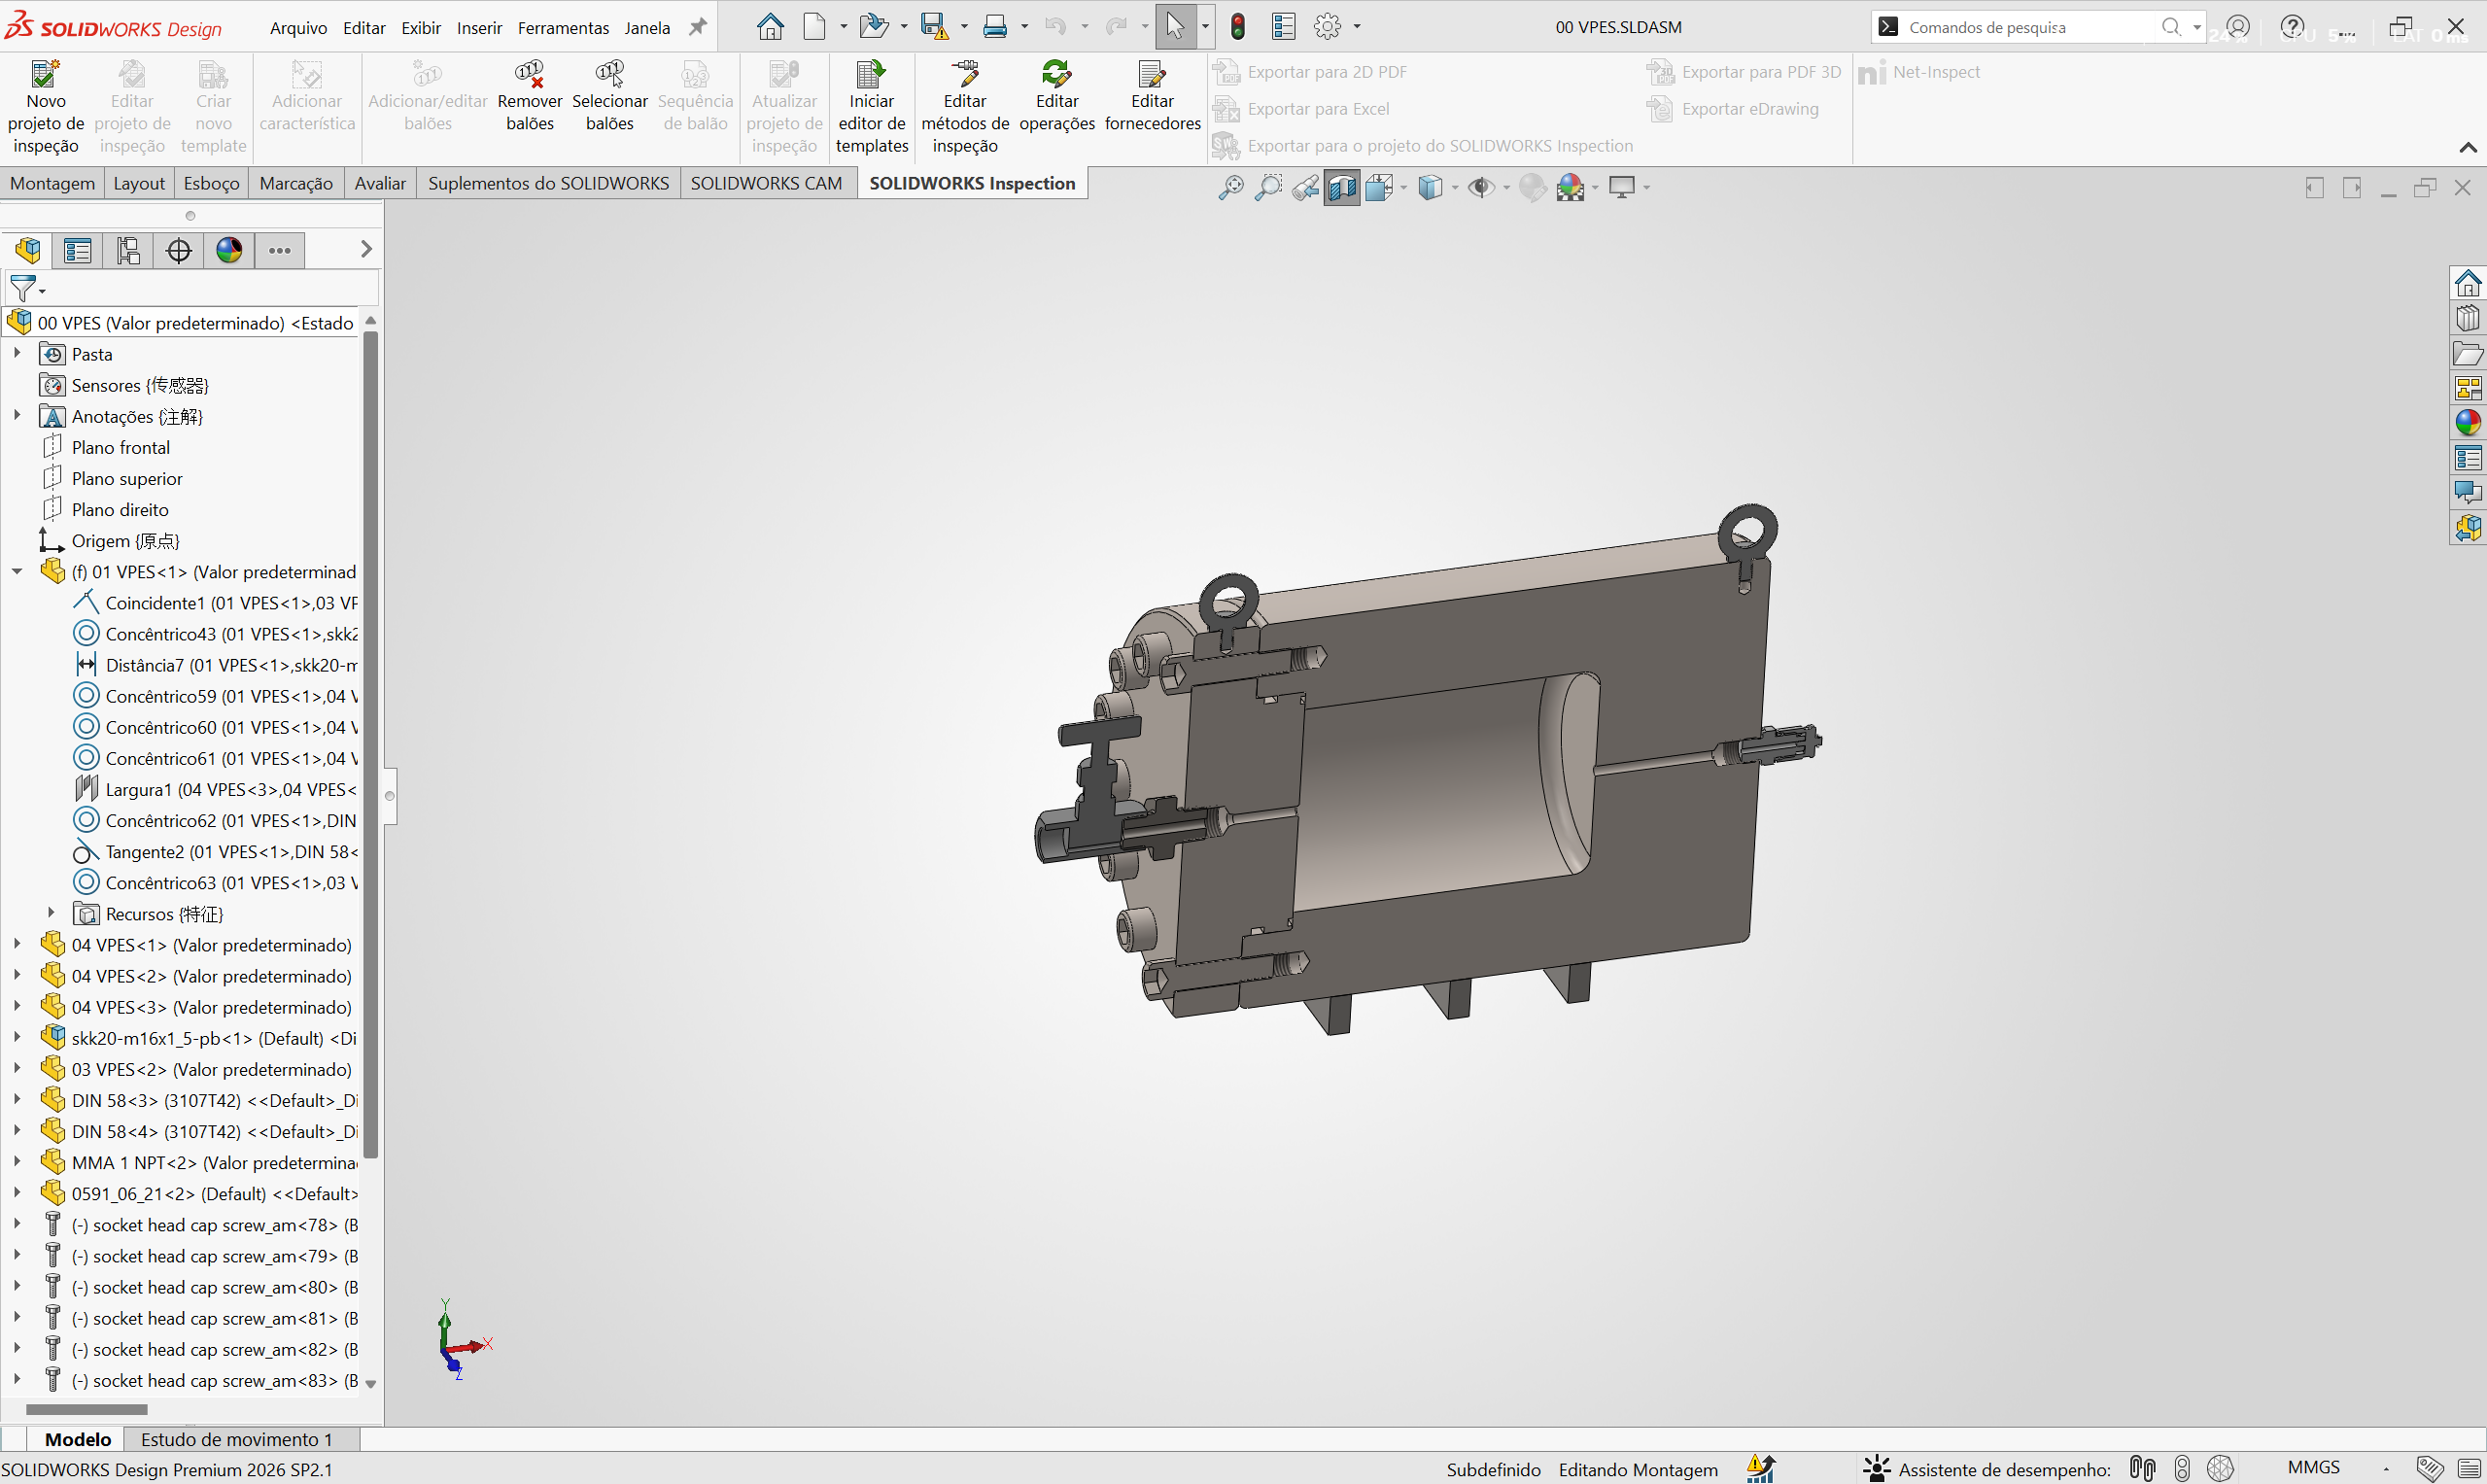This screenshot has width=2487, height=1484.
Task: Open the Estudo de movimento 1 tab
Action: coord(237,1440)
